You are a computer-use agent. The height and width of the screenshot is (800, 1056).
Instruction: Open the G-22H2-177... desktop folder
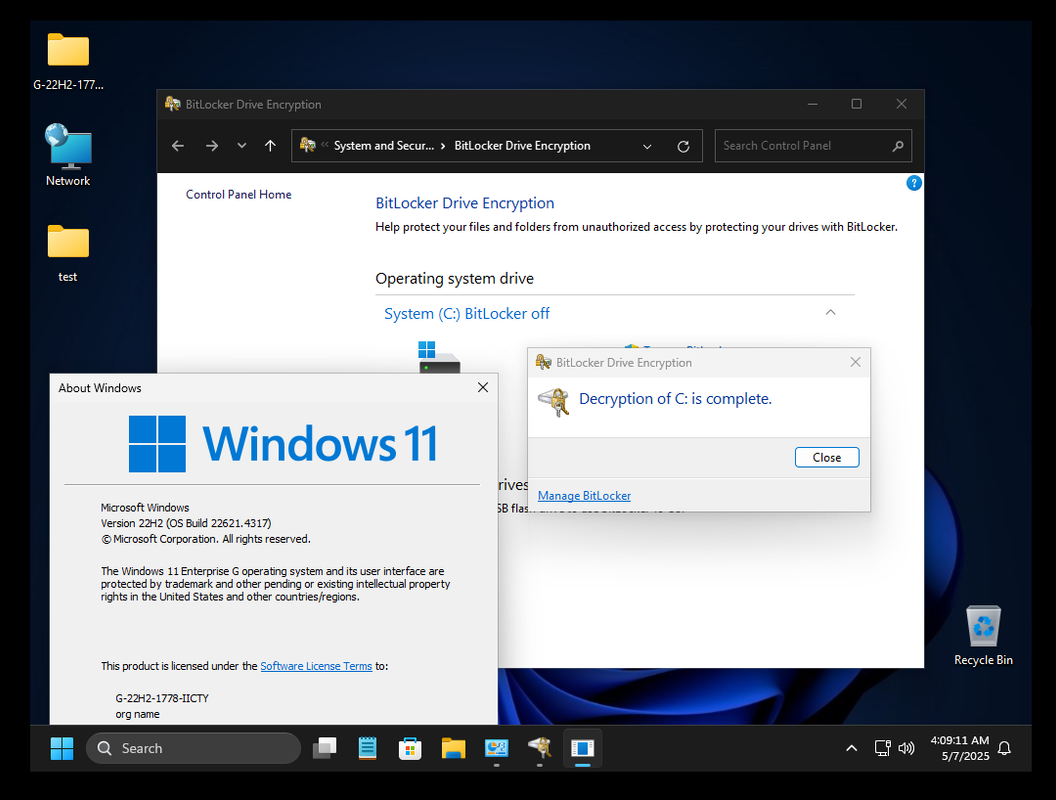[x=68, y=61]
